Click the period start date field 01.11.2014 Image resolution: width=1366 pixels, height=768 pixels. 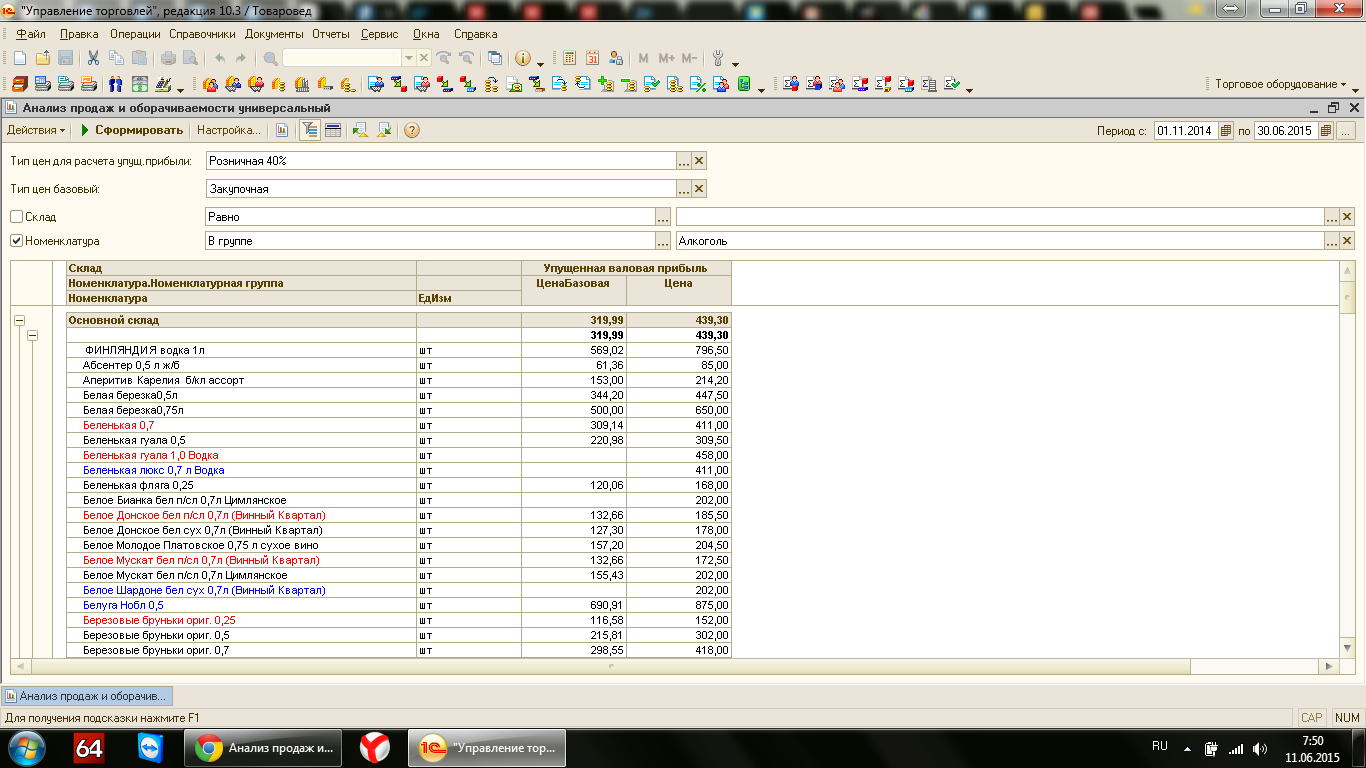(x=1185, y=130)
